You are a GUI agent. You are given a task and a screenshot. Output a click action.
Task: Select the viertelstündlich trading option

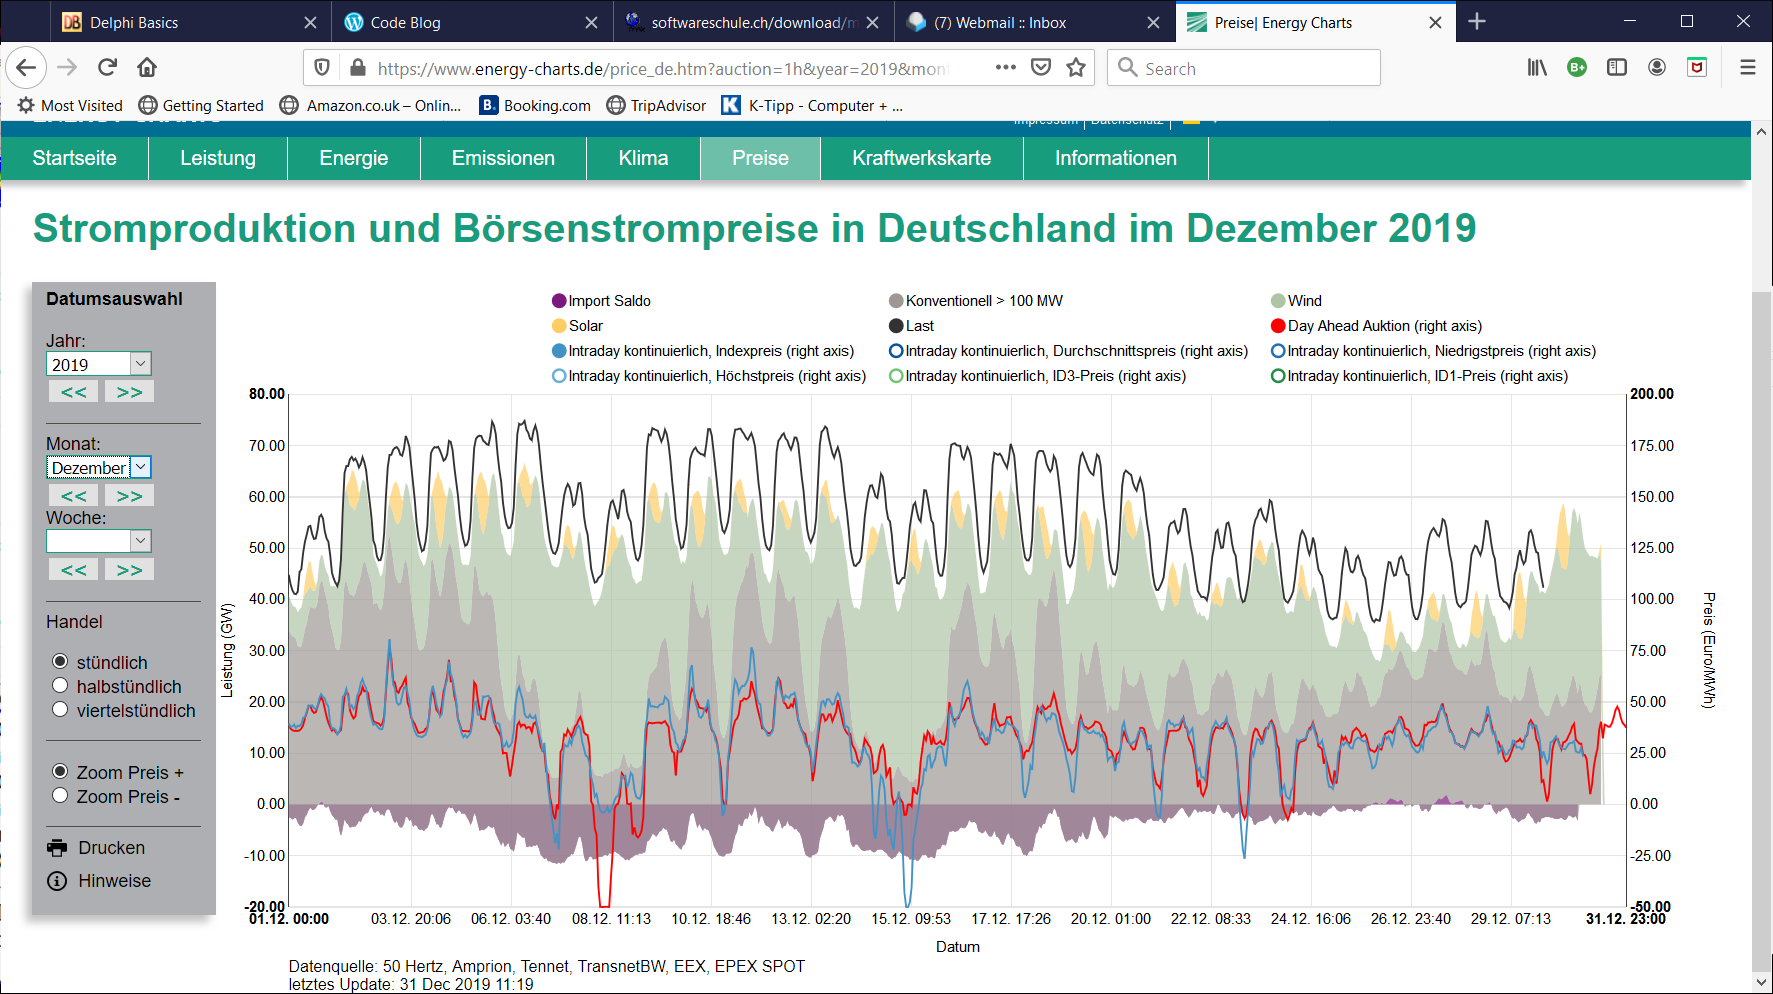[x=60, y=710]
